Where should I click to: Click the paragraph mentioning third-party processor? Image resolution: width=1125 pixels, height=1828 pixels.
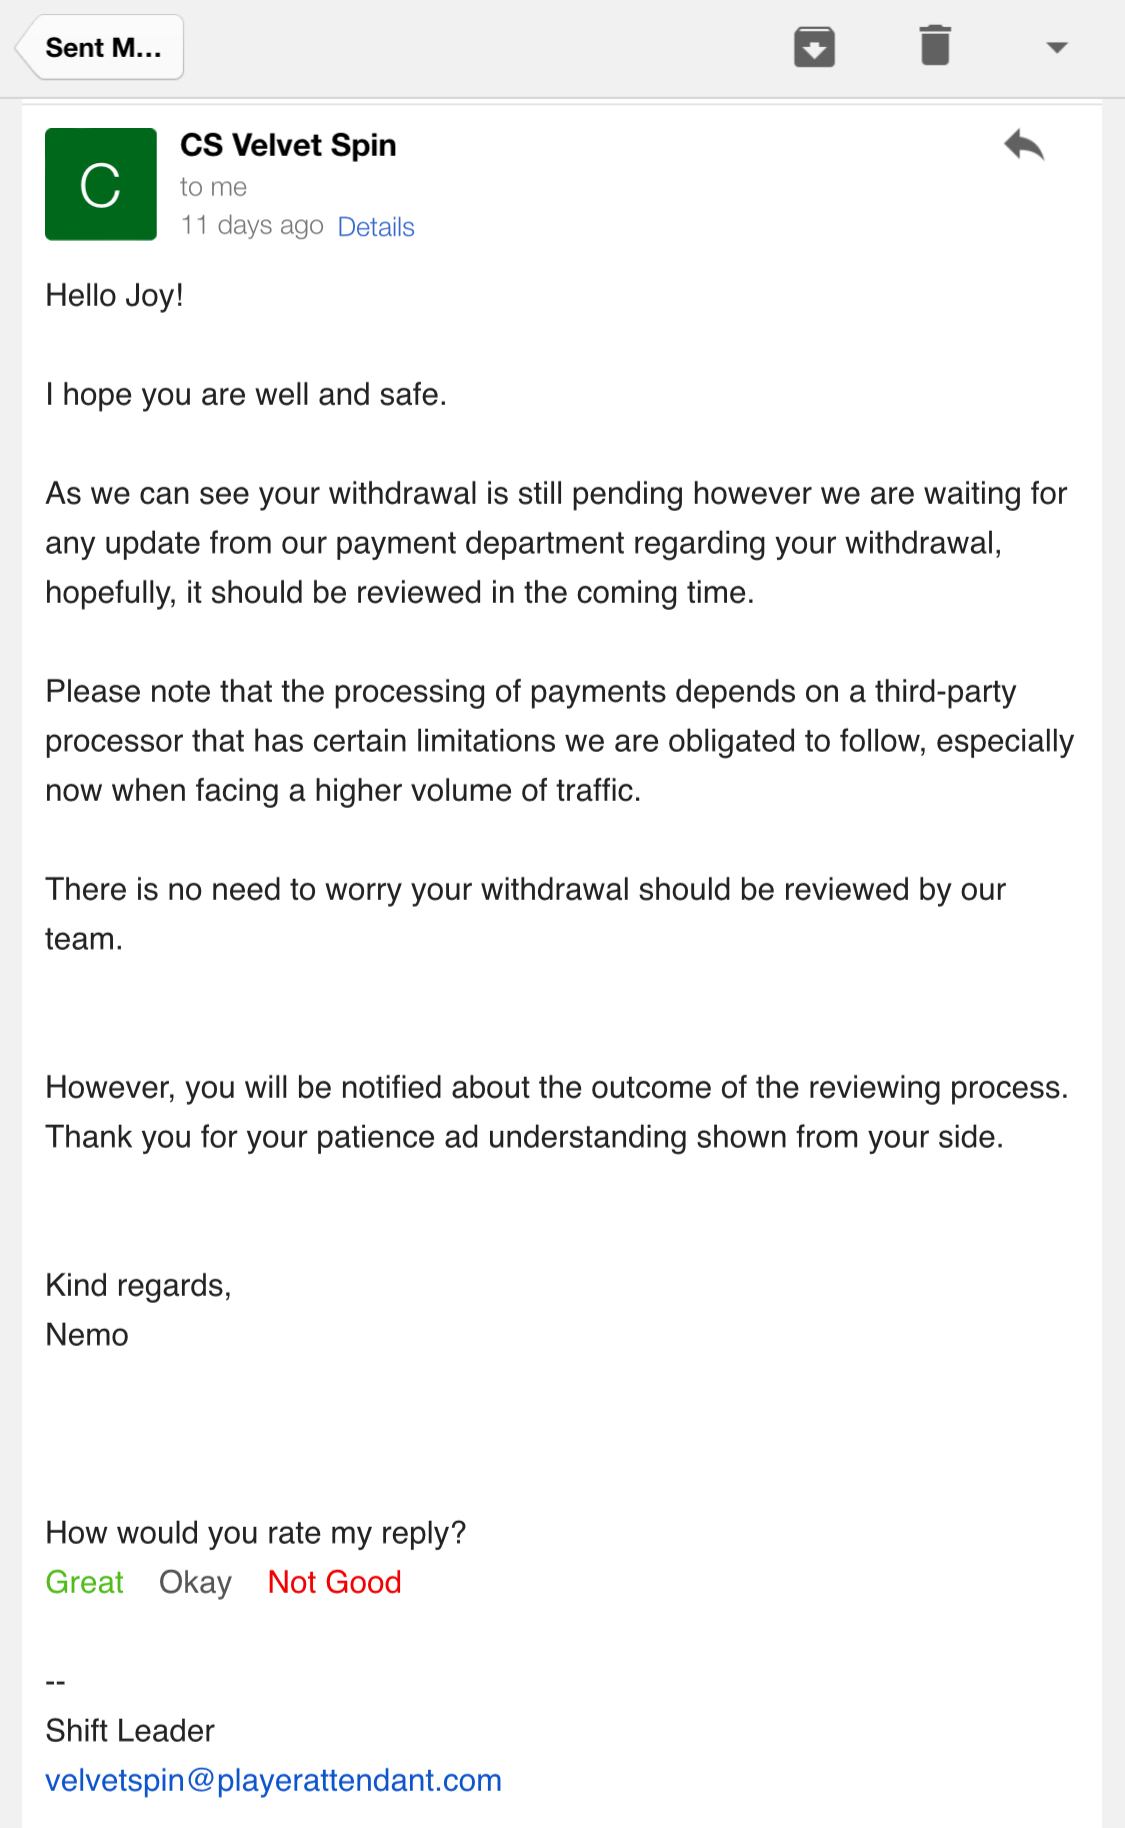coord(559,741)
